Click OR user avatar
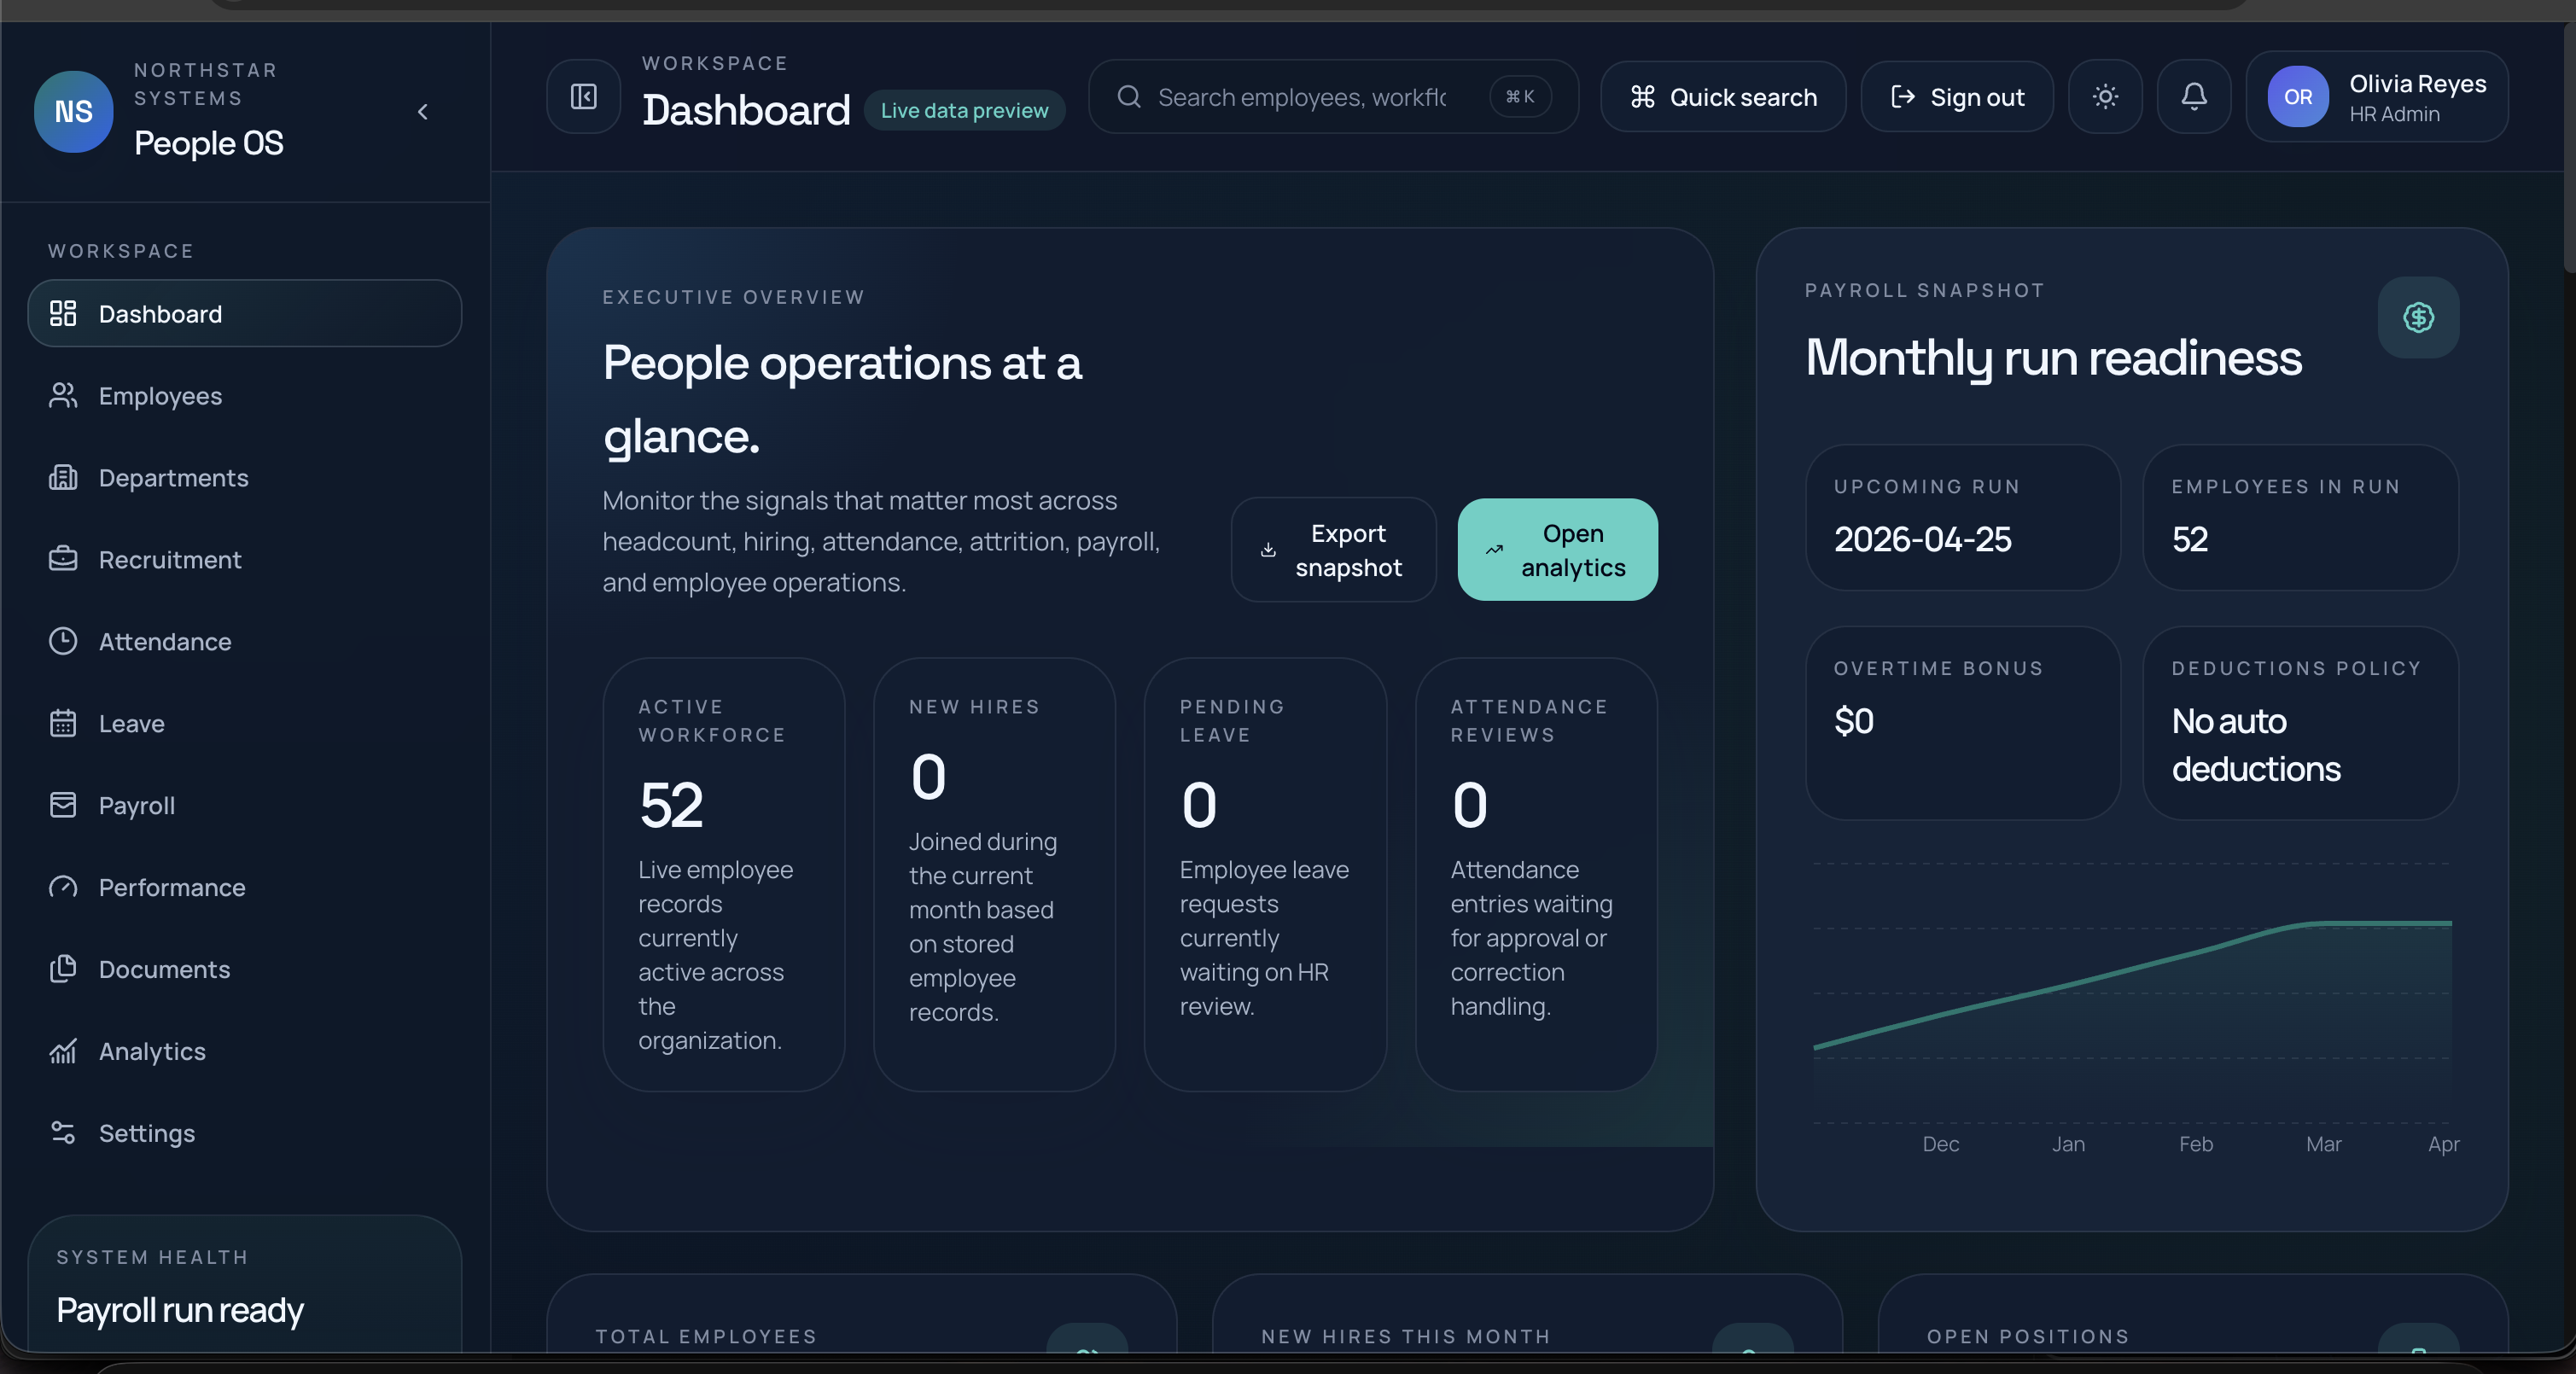2576x1374 pixels. click(x=2297, y=96)
